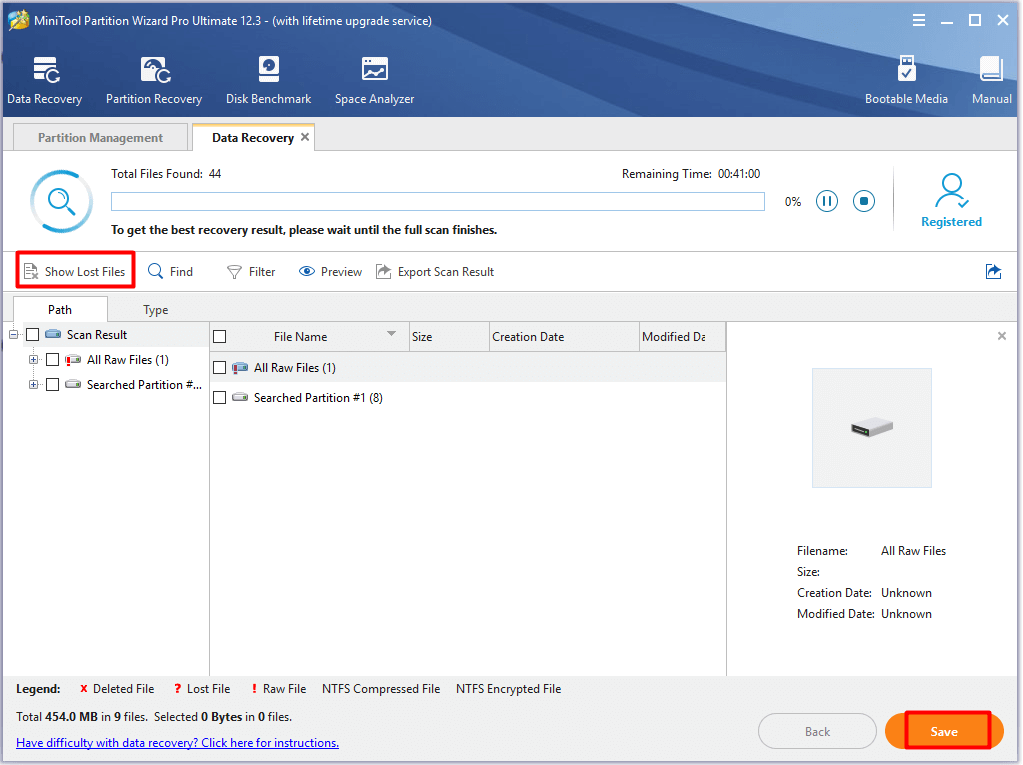Toggle the select-all checkbox in File Name header
This screenshot has width=1023, height=765.
click(x=220, y=337)
